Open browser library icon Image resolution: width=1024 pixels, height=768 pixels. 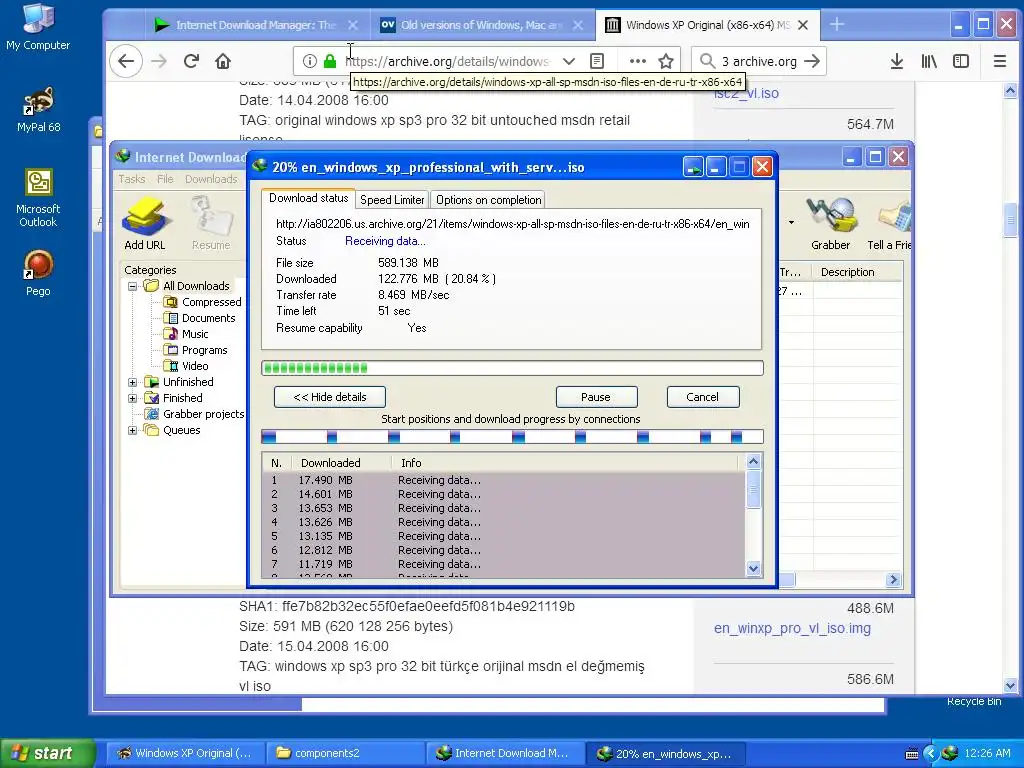pos(929,61)
